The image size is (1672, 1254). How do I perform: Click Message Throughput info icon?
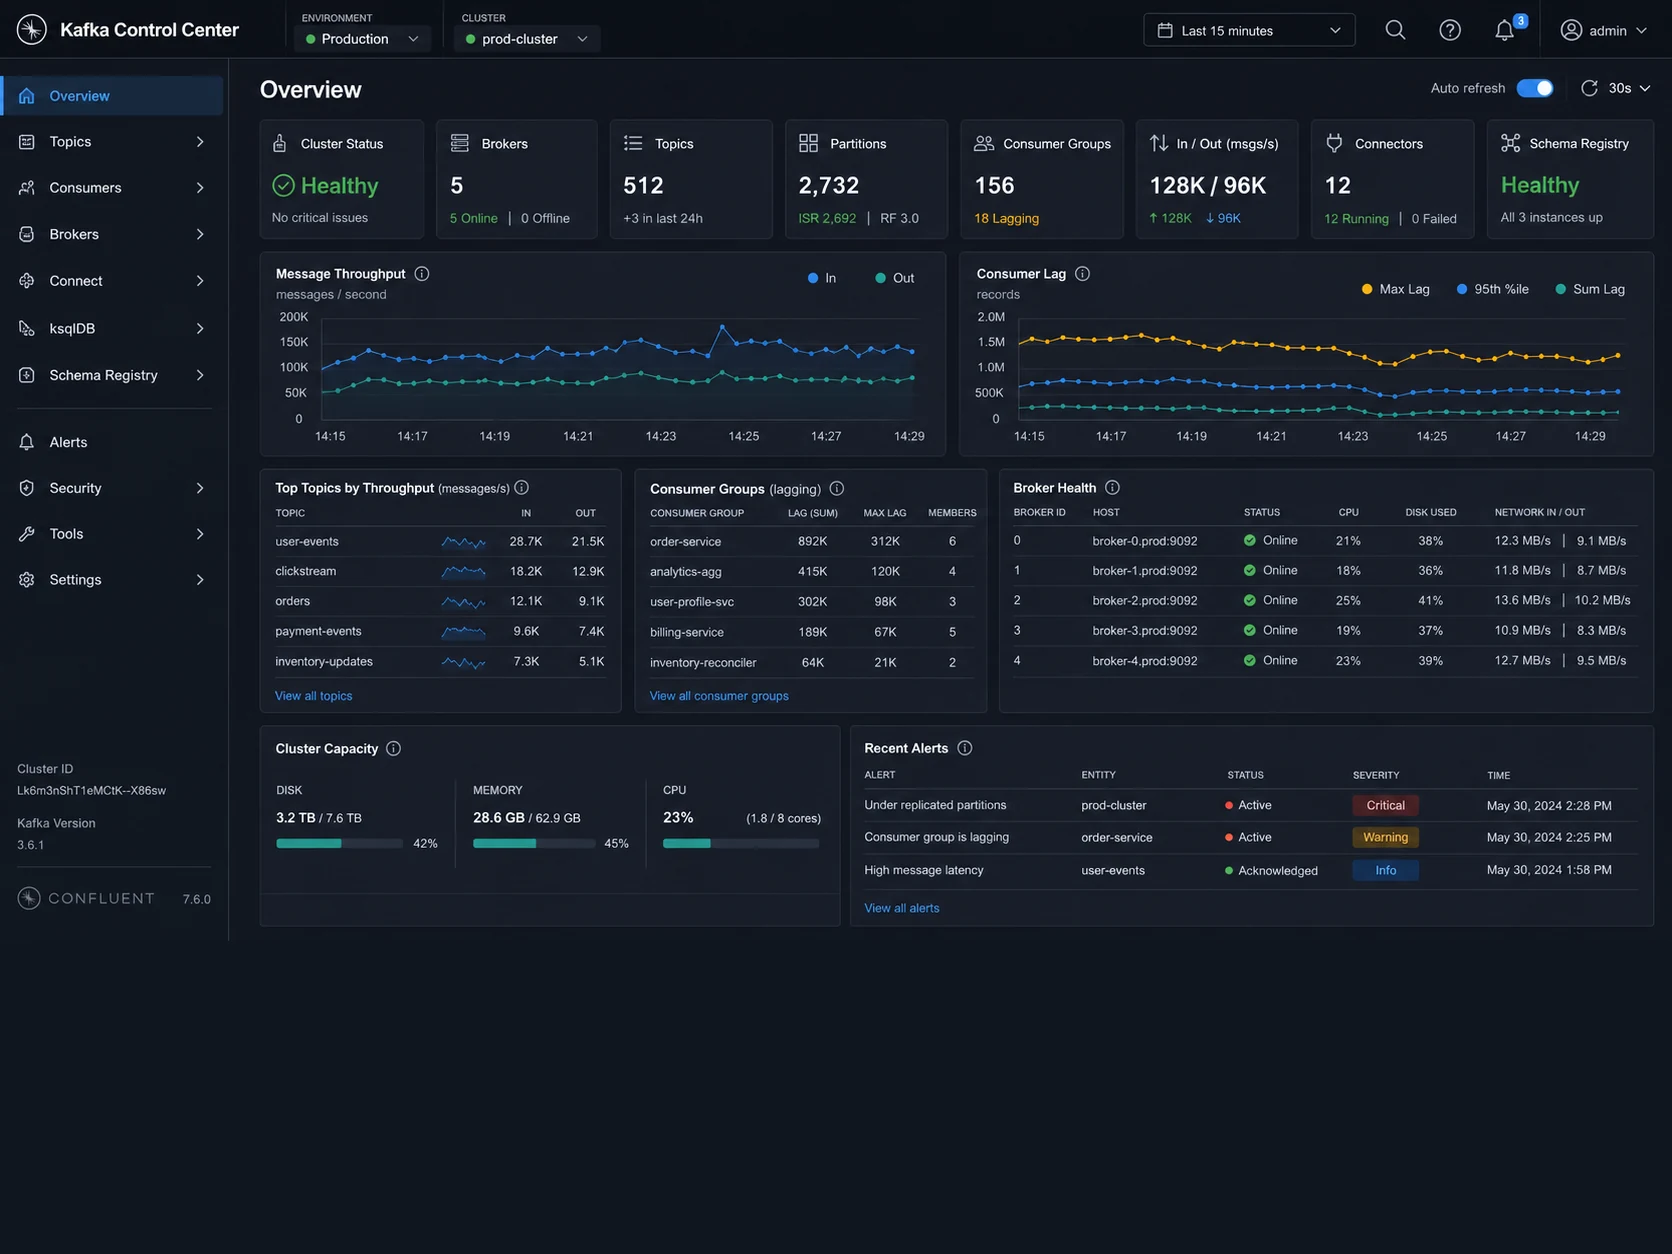(422, 273)
